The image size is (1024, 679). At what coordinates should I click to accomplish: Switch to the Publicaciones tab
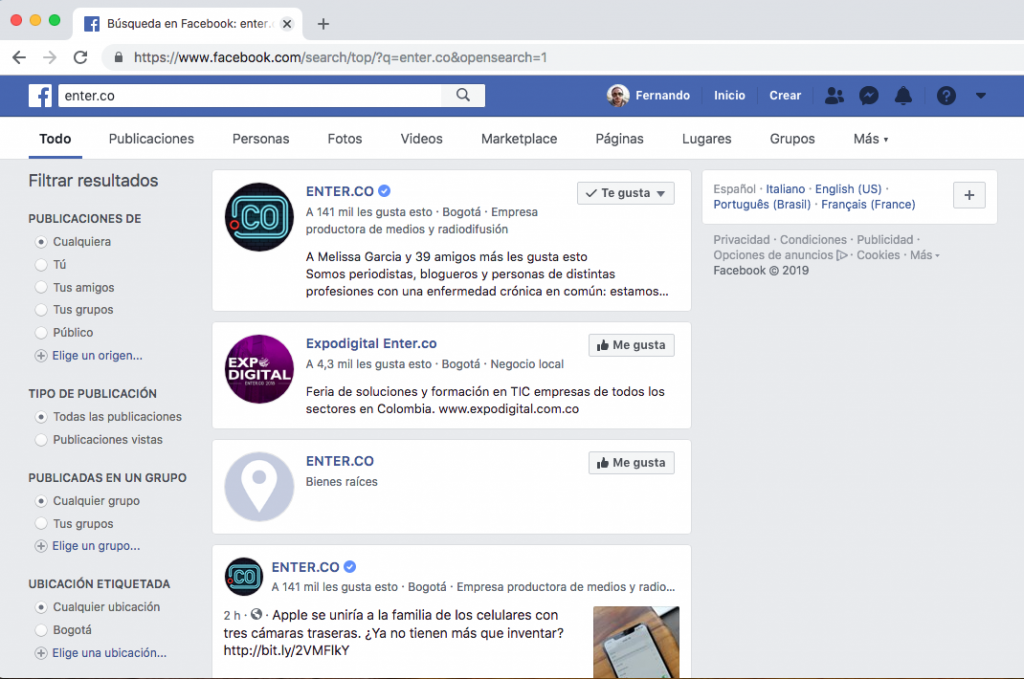152,139
